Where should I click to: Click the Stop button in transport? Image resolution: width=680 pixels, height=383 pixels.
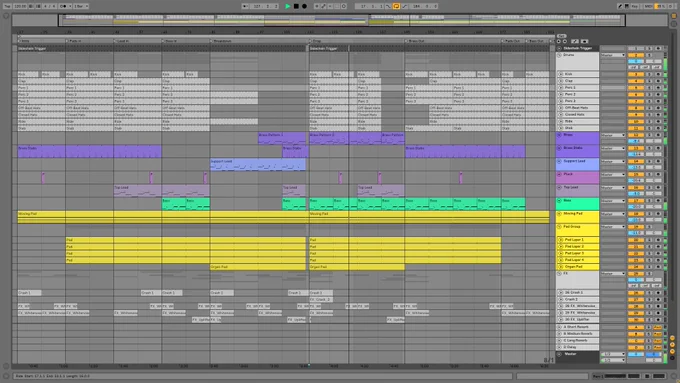pos(296,7)
